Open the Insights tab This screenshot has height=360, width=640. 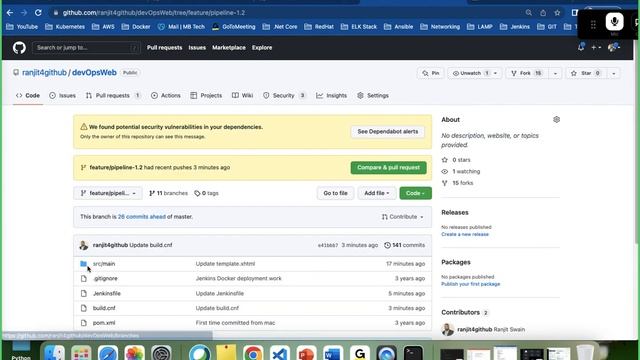(x=331, y=96)
